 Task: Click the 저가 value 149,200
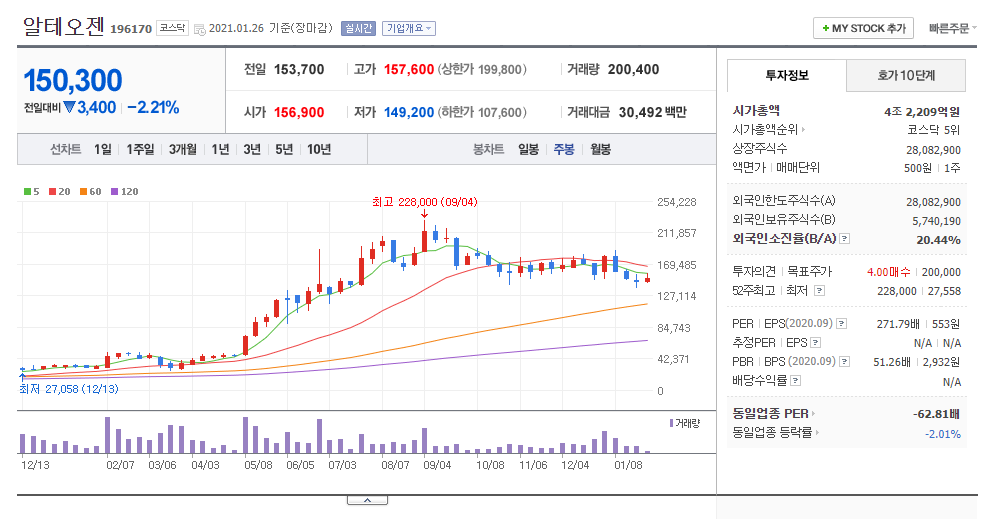coord(409,112)
